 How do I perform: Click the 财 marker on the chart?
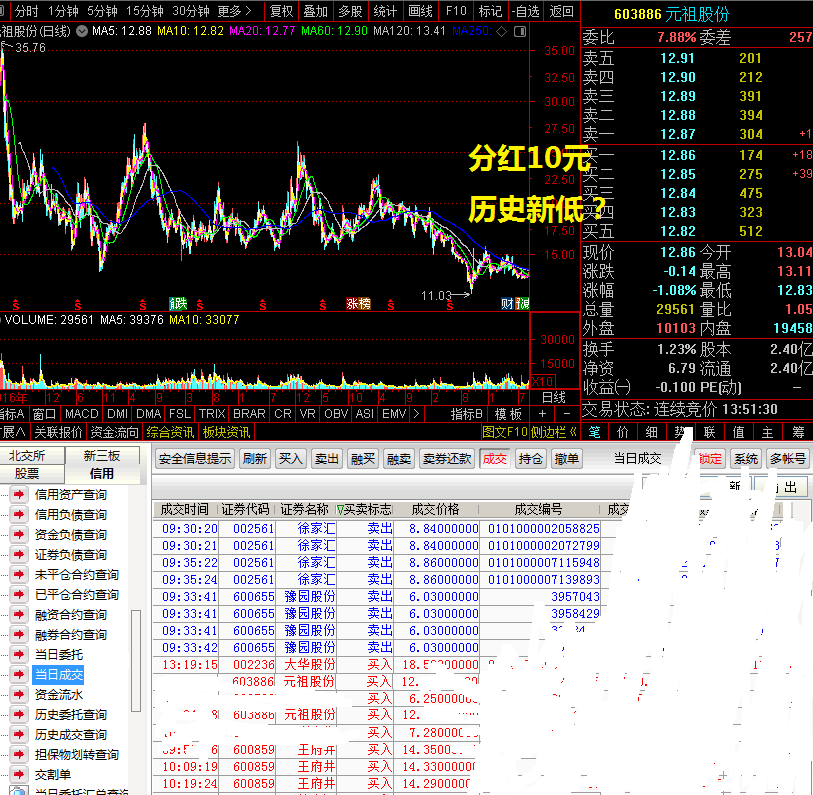(x=507, y=304)
